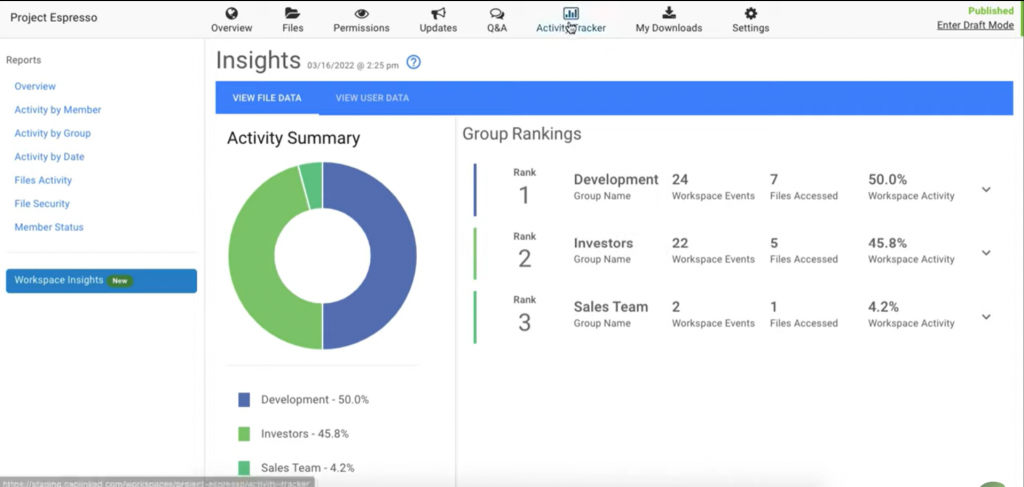Click the blue Development legend swatch

(244, 400)
